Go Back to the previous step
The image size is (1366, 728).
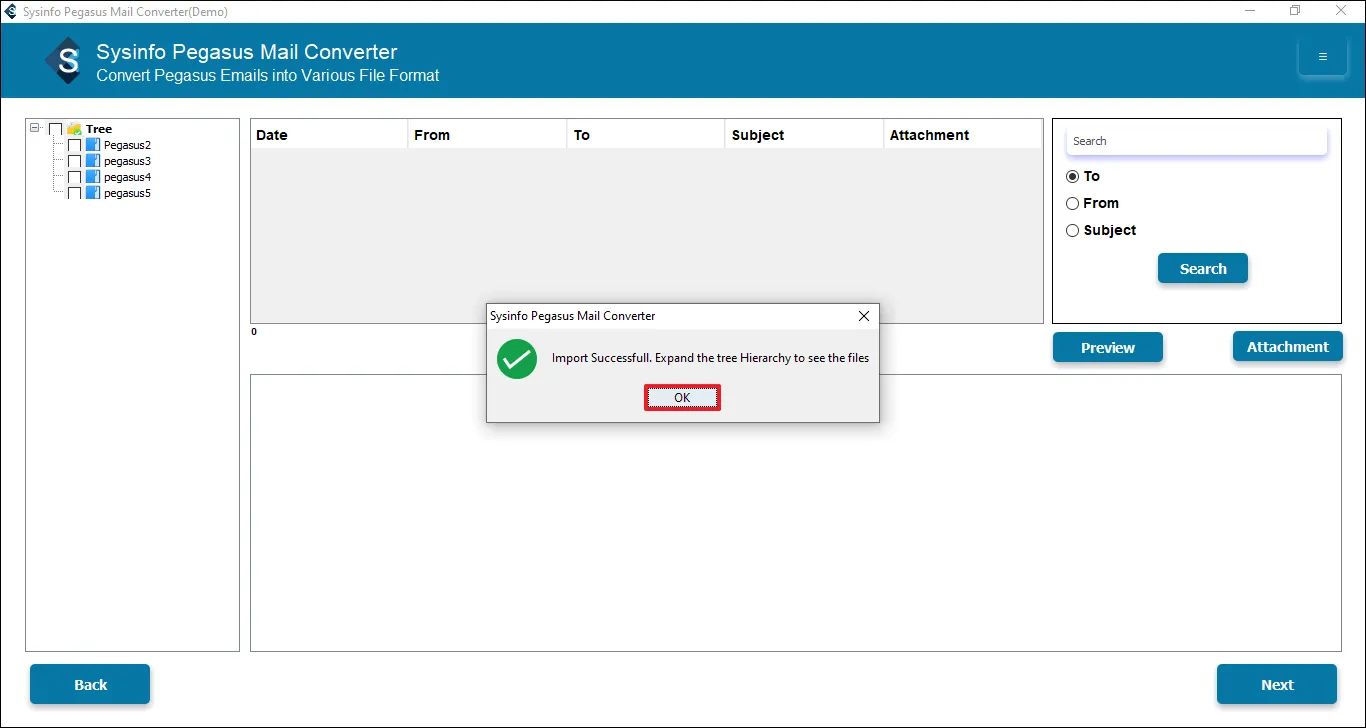tap(90, 684)
